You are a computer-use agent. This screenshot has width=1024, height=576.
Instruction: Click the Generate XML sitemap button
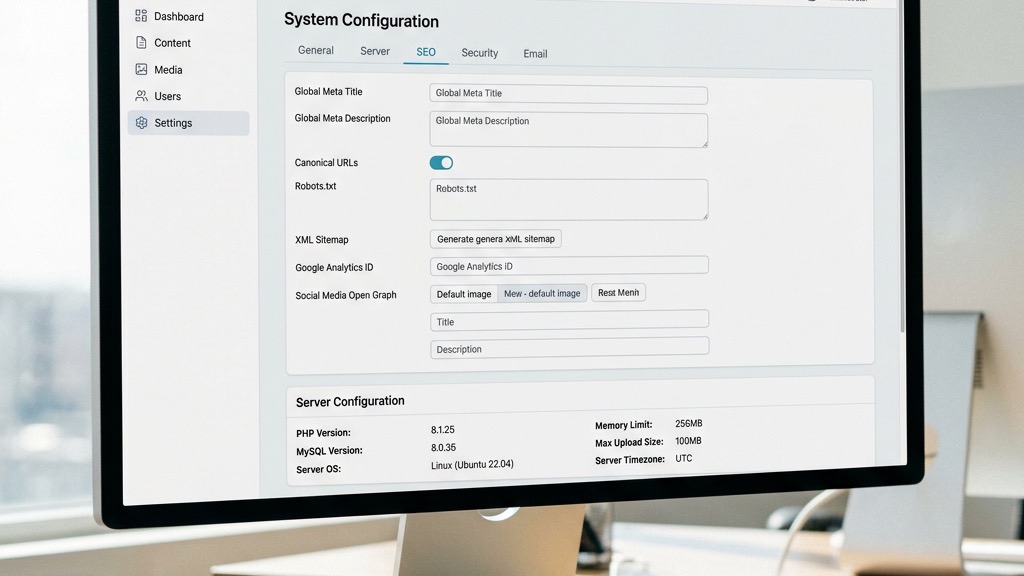coord(495,238)
